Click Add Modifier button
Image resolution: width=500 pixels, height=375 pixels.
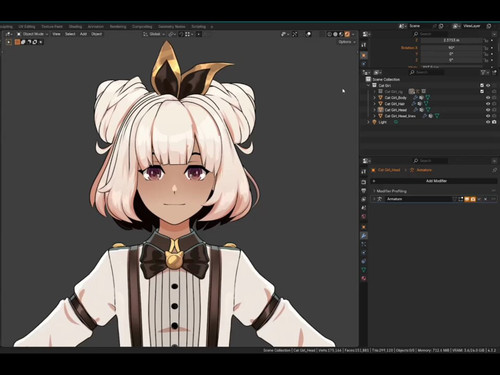(x=434, y=181)
